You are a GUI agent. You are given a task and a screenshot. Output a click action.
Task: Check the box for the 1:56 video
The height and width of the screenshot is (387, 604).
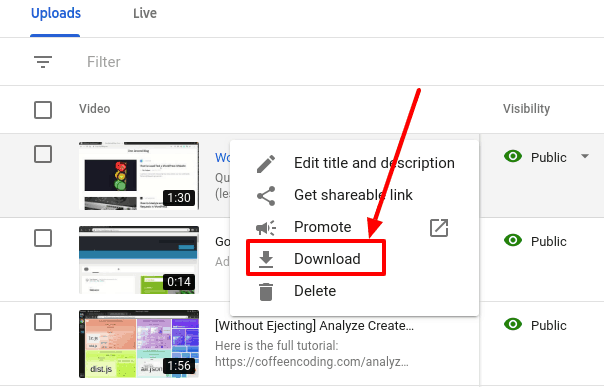(43, 322)
